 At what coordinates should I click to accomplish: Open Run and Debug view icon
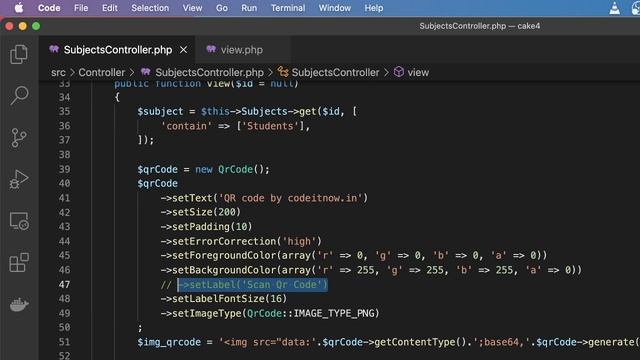point(19,179)
